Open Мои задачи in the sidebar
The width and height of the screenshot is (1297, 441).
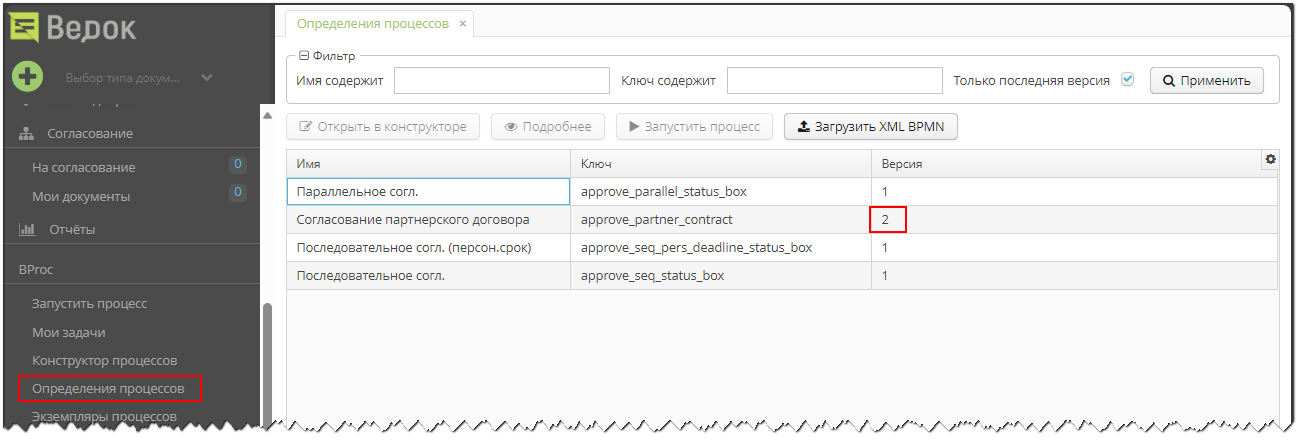point(69,332)
